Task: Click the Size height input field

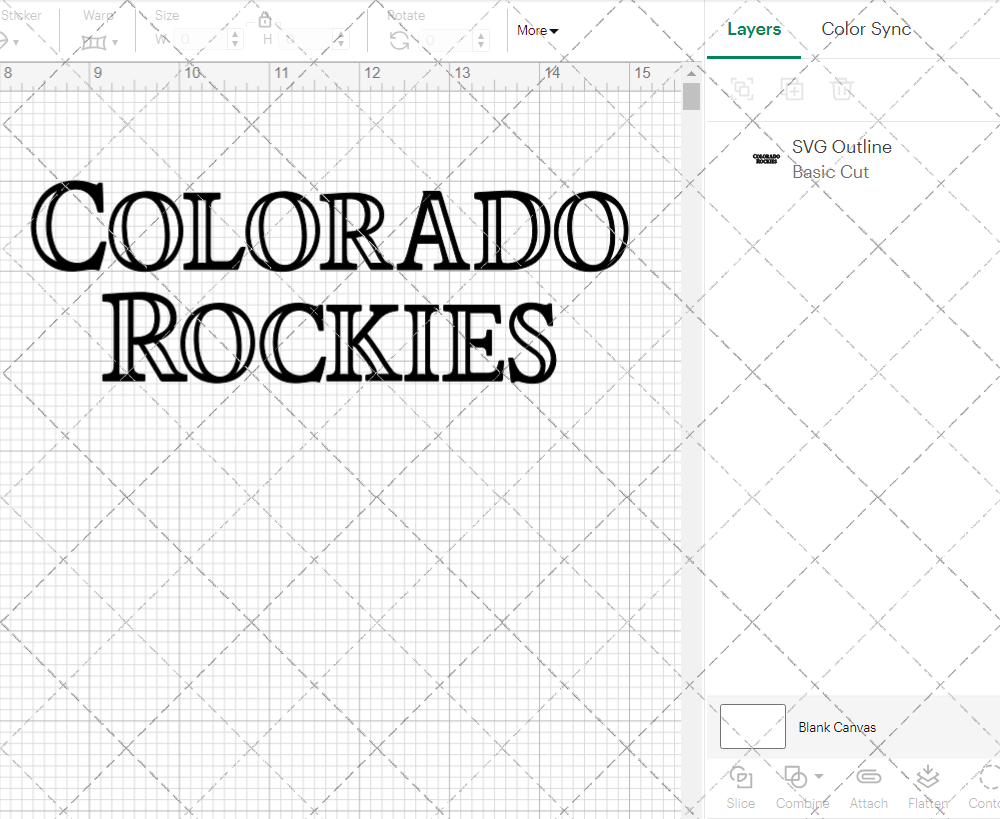Action: click(307, 40)
